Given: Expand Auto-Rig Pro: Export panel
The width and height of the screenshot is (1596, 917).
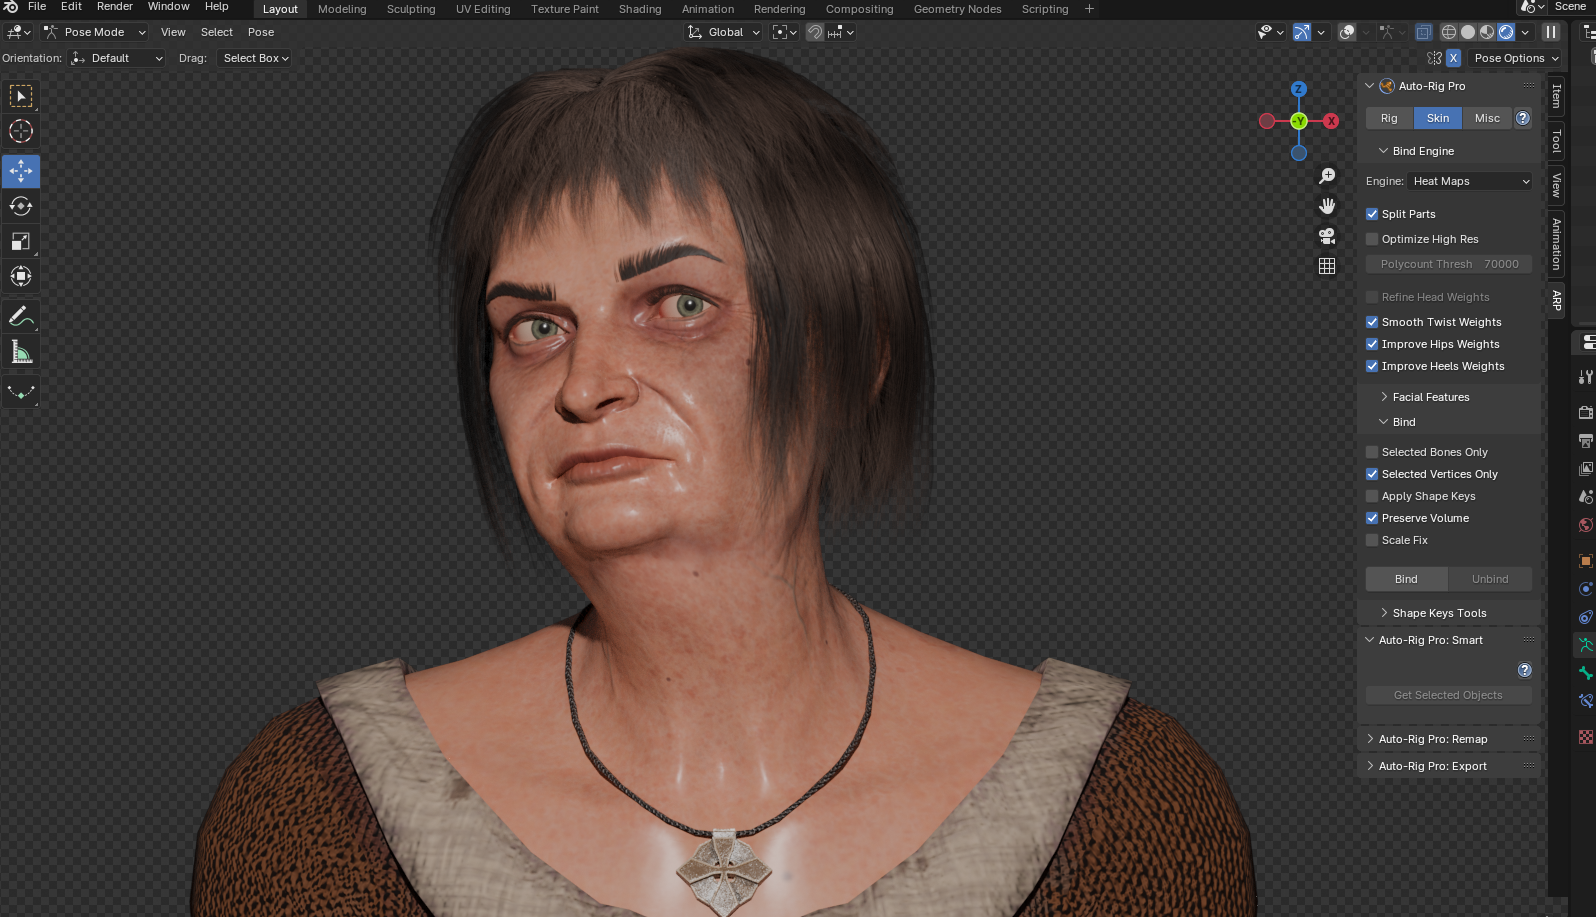Looking at the screenshot, I should coord(1432,766).
